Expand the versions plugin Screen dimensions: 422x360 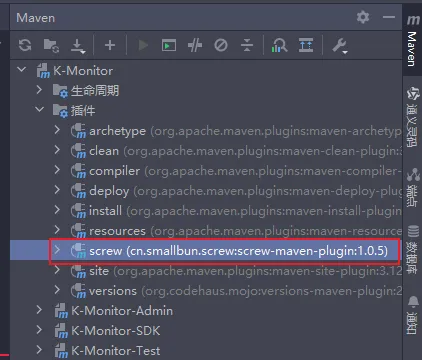[57, 290]
